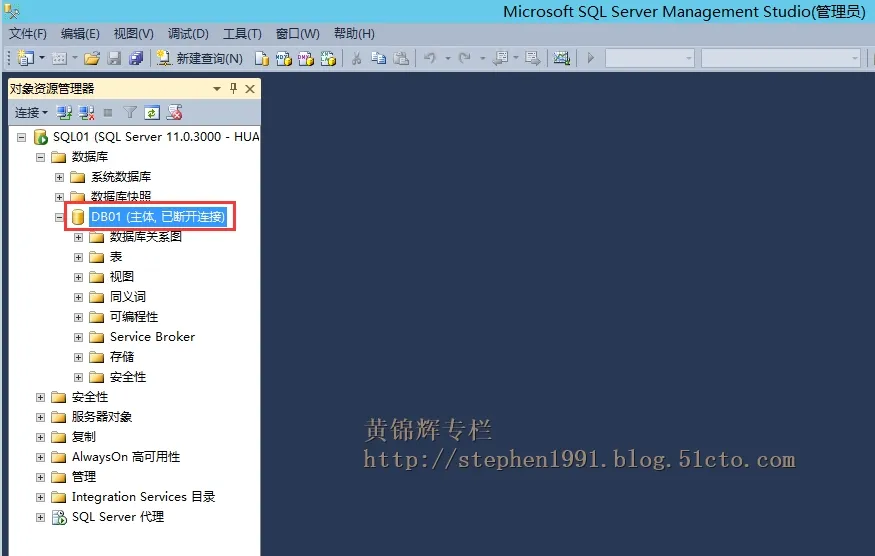Viewport: 875px width, 556px height.
Task: Click the Undo arrow icon
Action: pos(430,57)
